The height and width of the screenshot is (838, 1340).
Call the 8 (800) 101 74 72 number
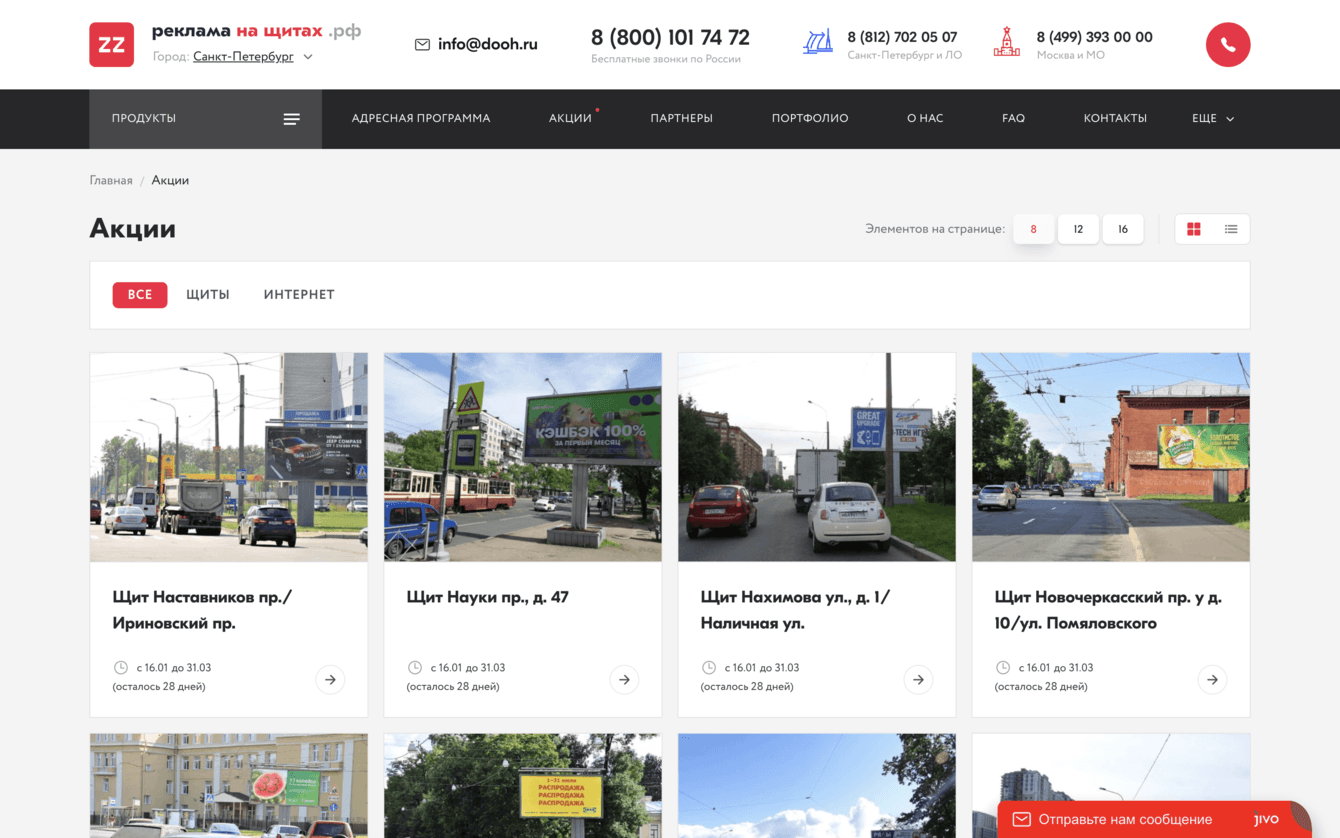click(x=670, y=38)
